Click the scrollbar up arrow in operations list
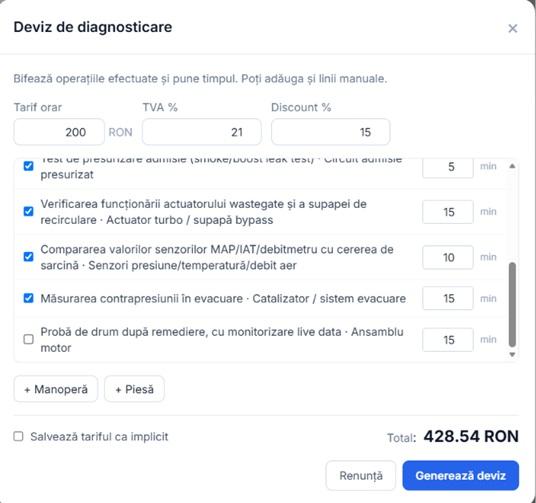The height and width of the screenshot is (503, 536). pos(512,166)
